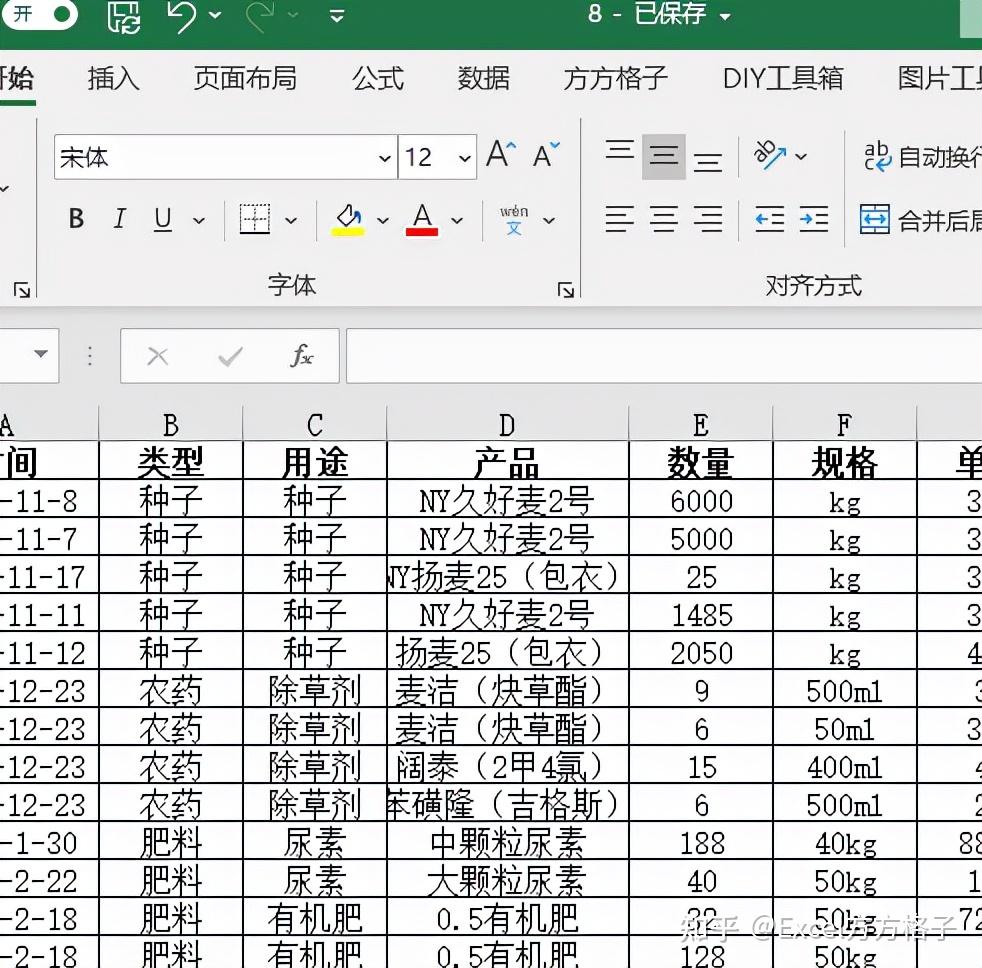Click the Decrease Indent icon
This screenshot has height=968, width=982.
click(770, 219)
